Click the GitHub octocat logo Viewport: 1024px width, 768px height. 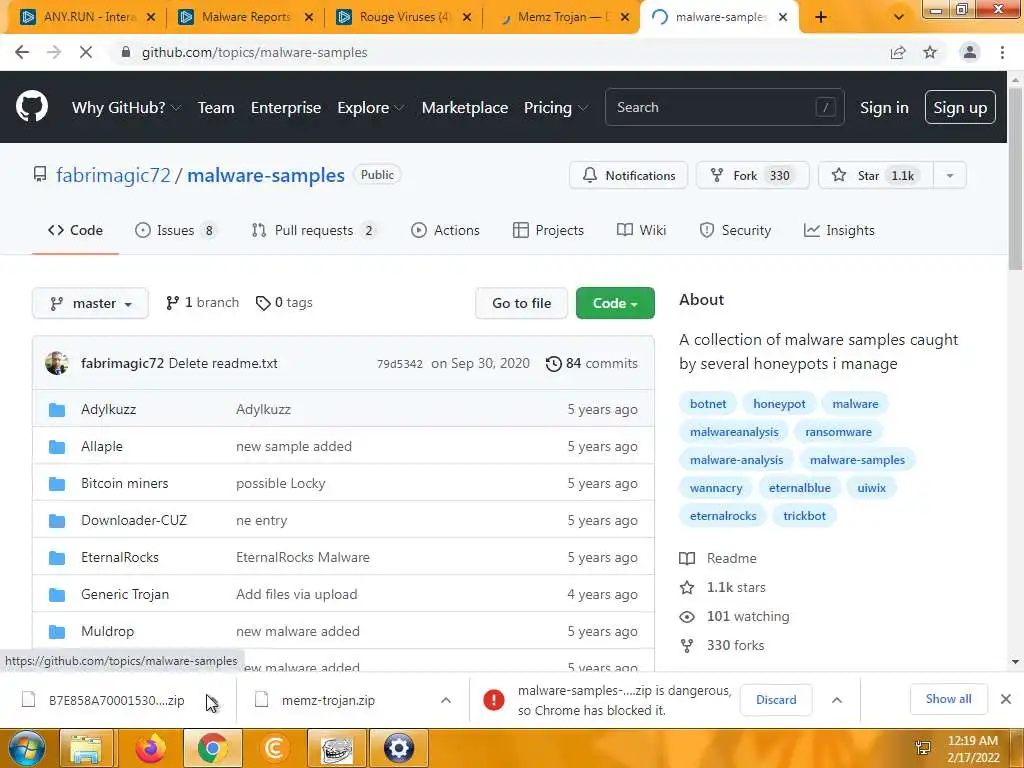(31, 107)
